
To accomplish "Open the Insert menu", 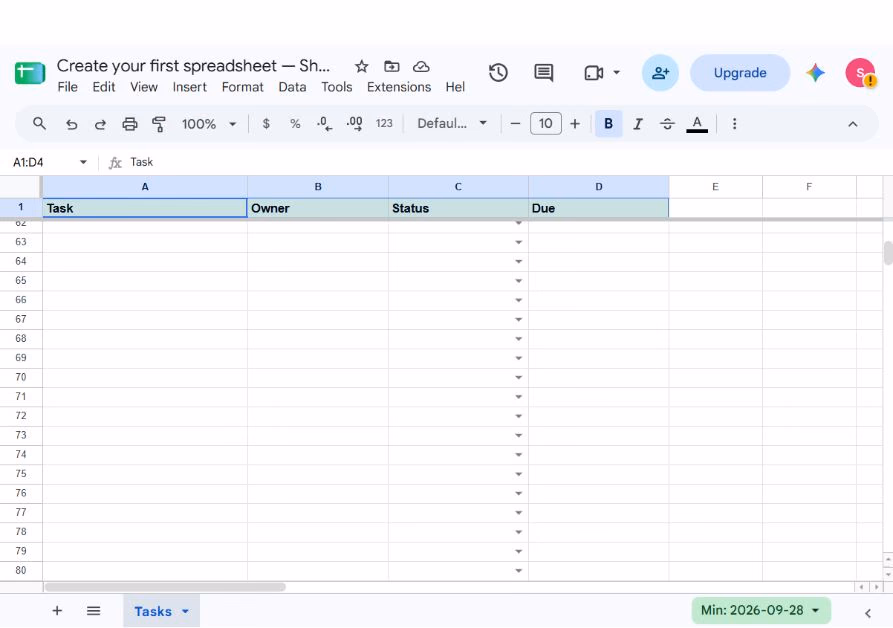I will click(x=190, y=87).
